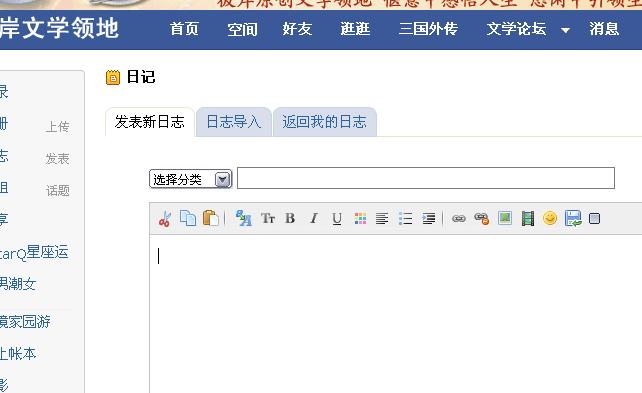Open the 返回我的日志 tab

324,122
